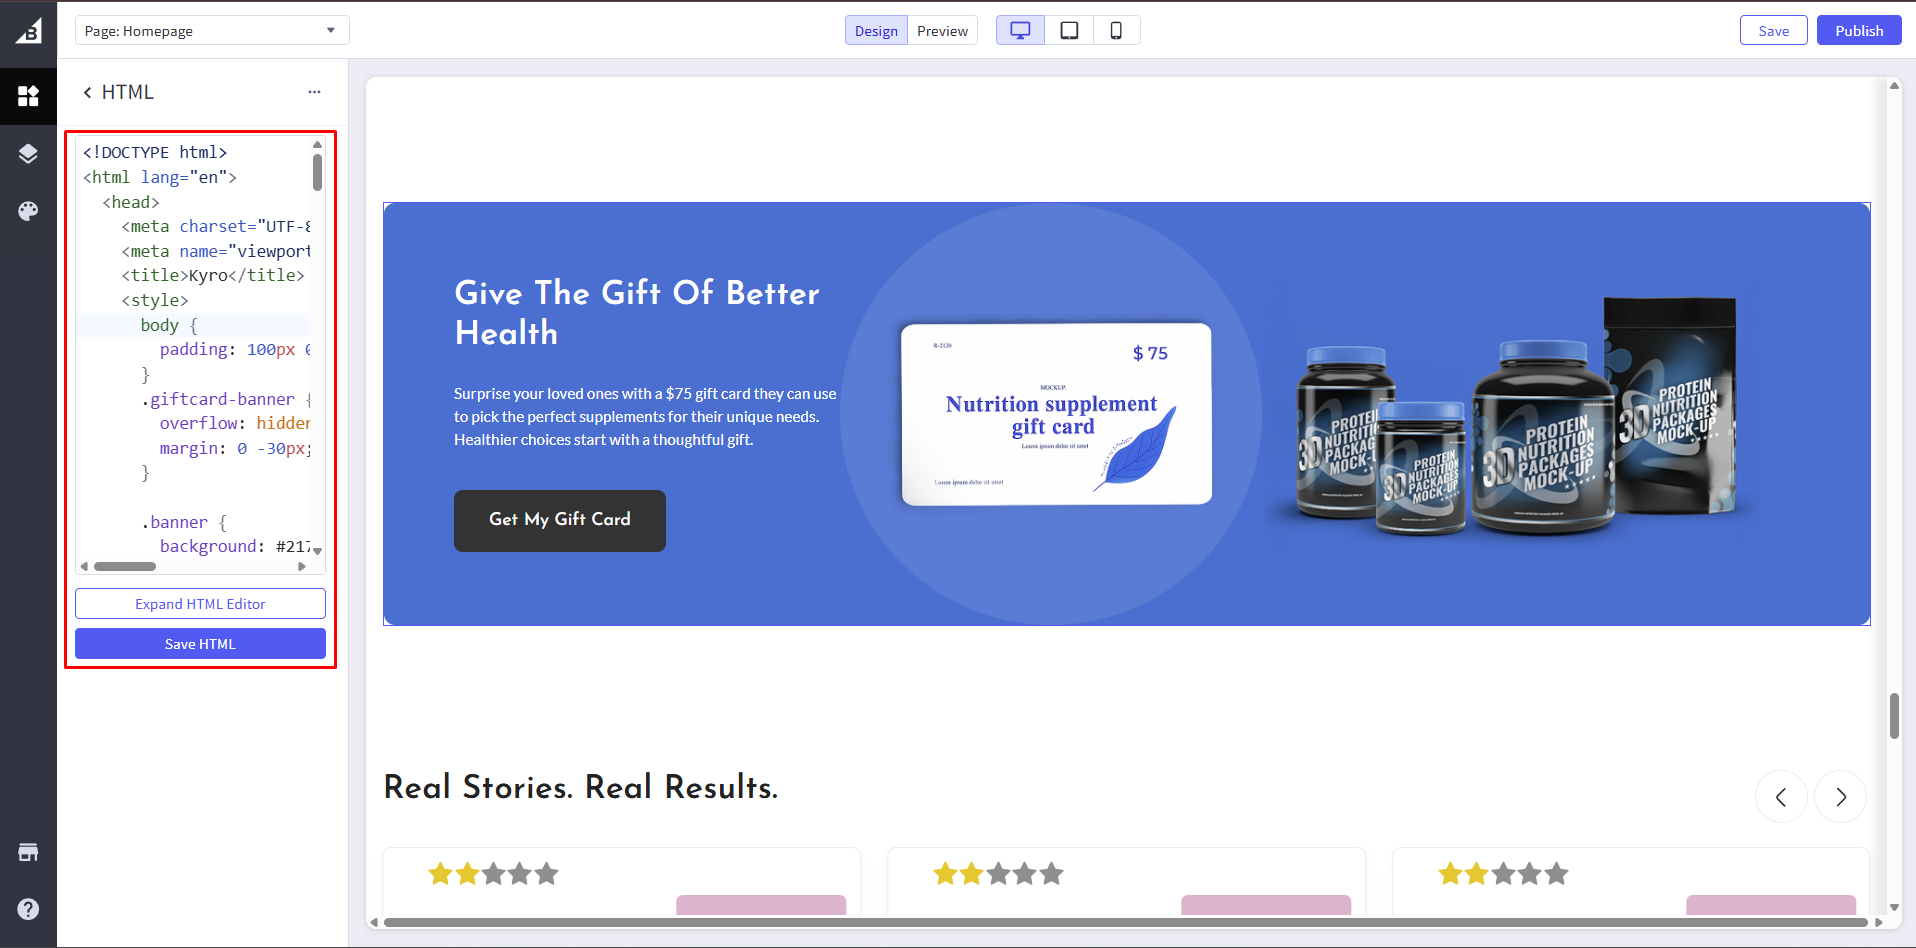This screenshot has width=1916, height=948.
Task: Open the Widgets panel icon
Action: [x=28, y=96]
